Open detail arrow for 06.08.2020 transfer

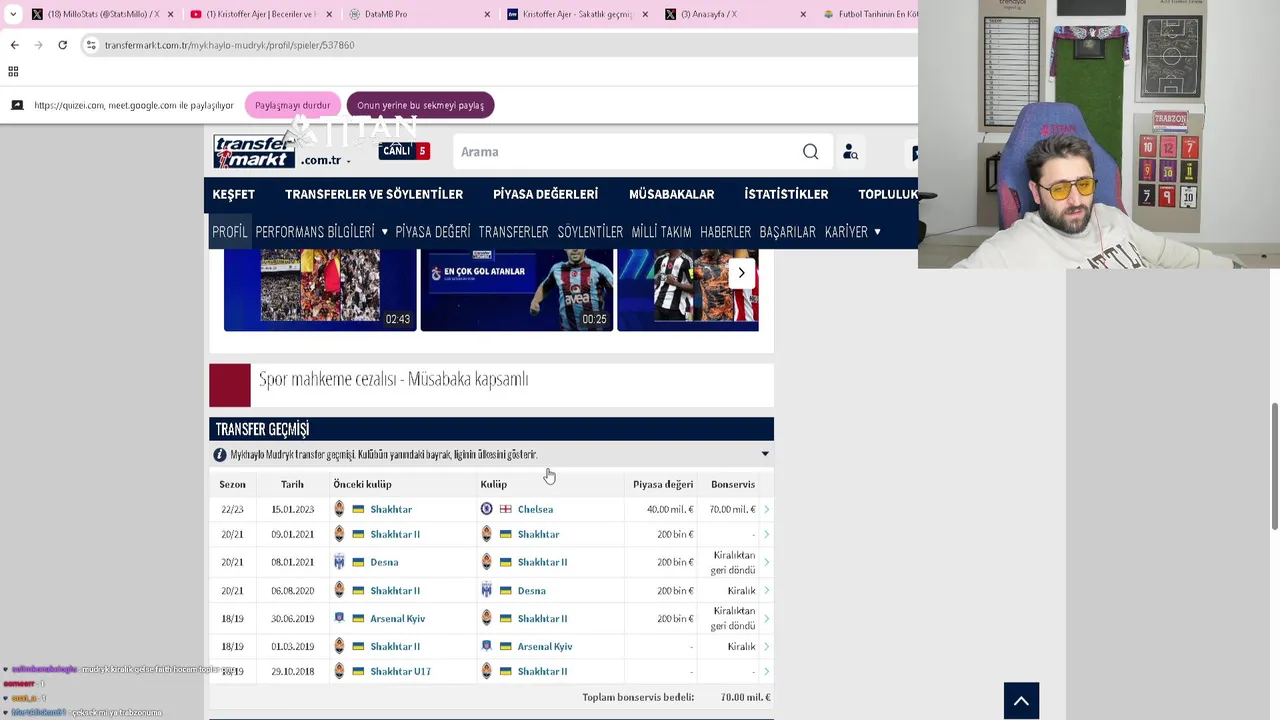coord(766,590)
